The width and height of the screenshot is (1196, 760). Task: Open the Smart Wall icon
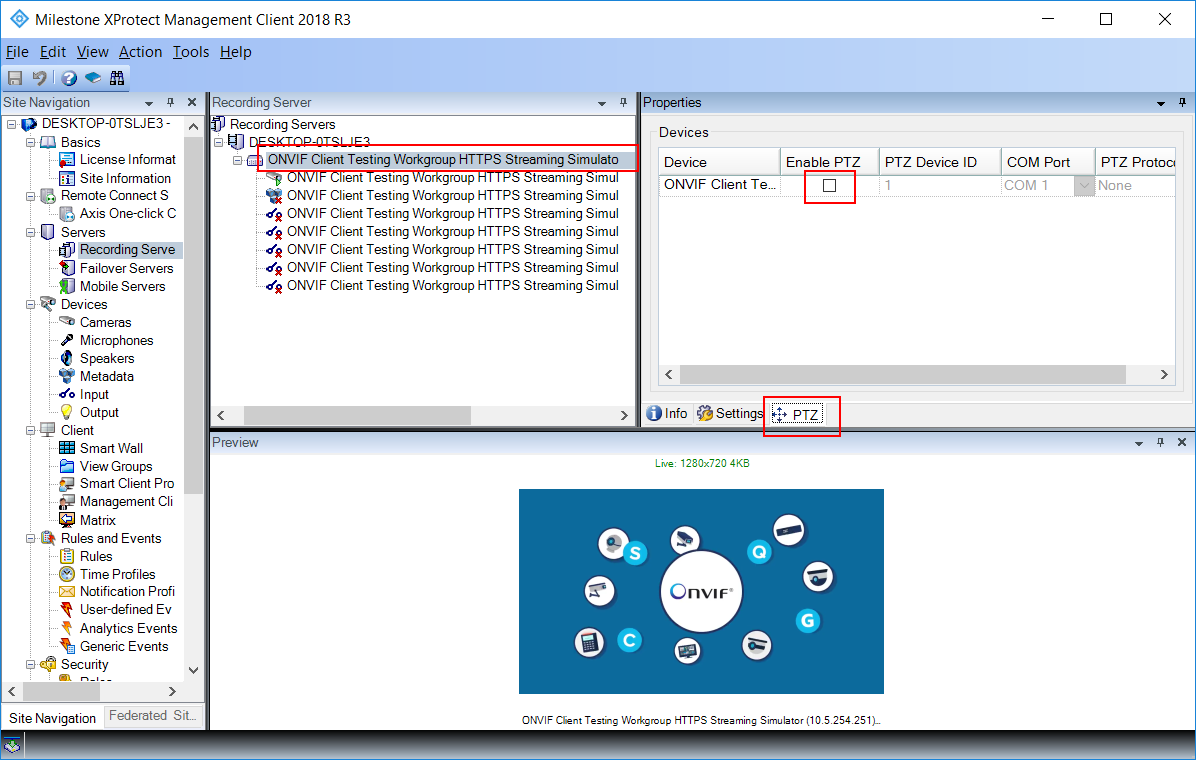67,447
